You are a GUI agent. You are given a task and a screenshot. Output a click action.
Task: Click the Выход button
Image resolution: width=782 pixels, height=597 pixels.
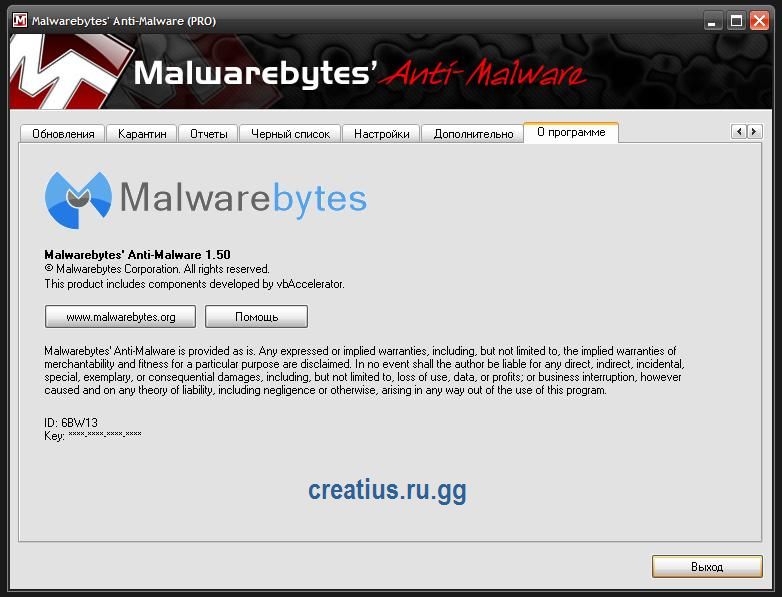pos(707,567)
